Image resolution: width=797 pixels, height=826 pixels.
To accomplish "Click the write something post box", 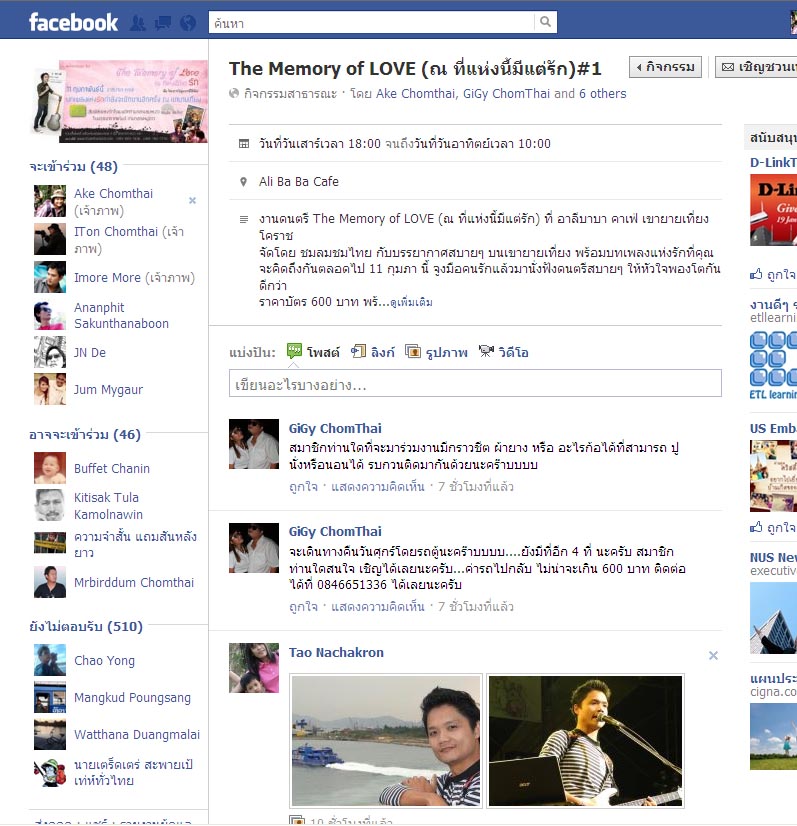I will [x=475, y=383].
